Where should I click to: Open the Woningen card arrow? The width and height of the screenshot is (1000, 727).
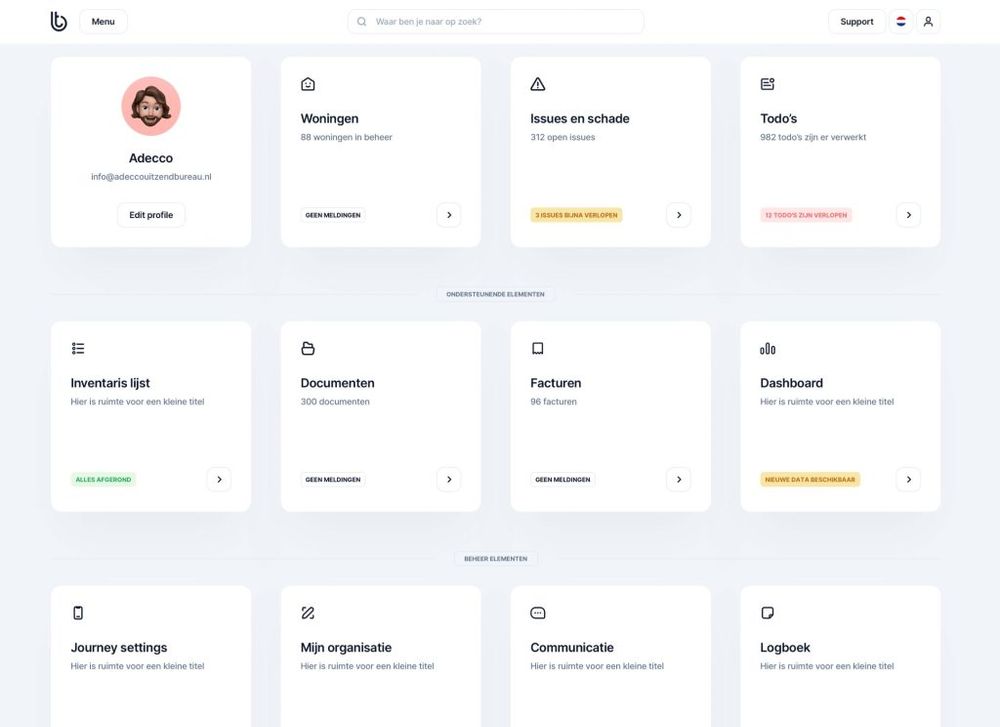[x=449, y=215]
